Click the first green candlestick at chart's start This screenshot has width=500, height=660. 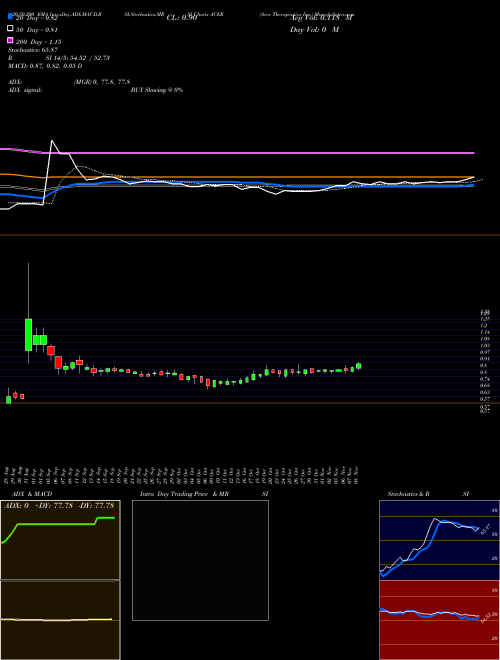click(8, 399)
